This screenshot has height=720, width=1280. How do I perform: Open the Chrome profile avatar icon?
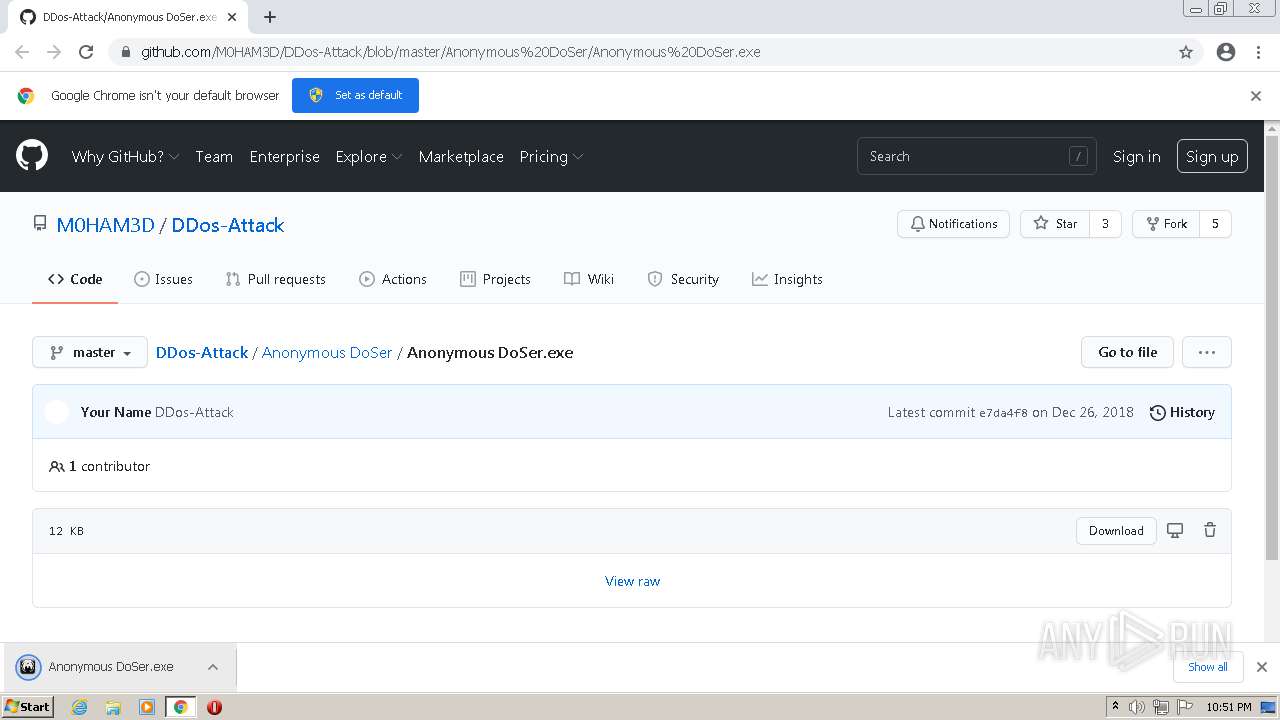pyautogui.click(x=1226, y=52)
